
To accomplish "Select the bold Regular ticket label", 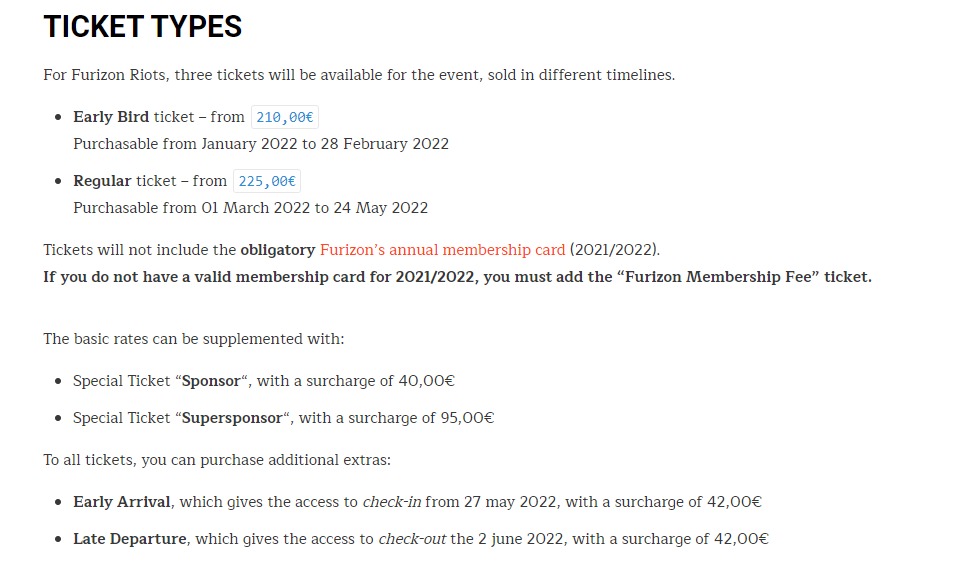I will (x=102, y=181).
